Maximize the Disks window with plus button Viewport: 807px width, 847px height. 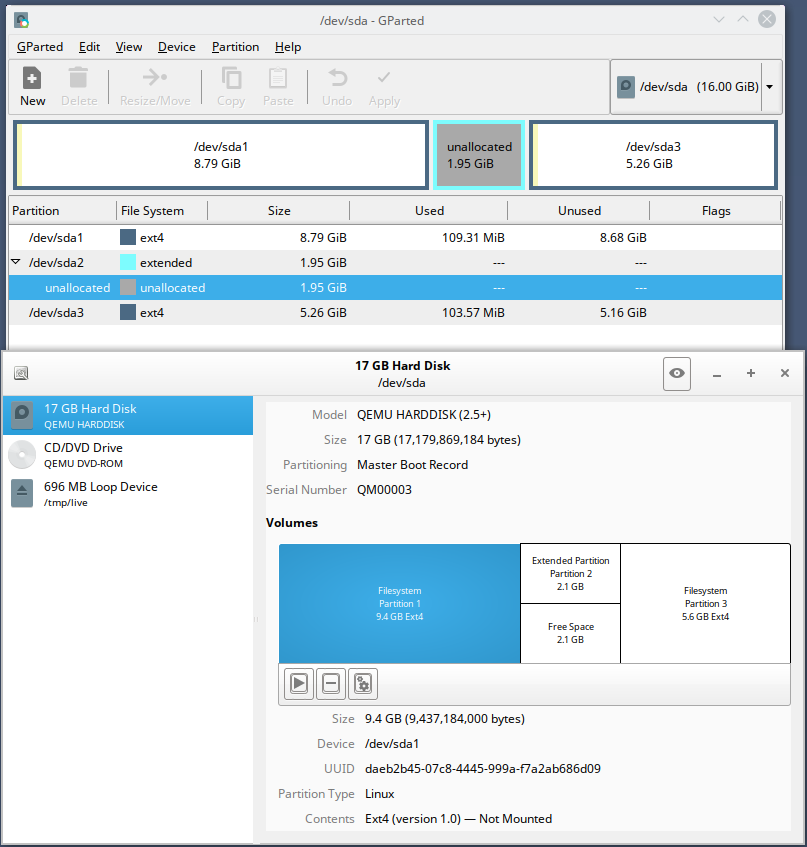pos(751,373)
